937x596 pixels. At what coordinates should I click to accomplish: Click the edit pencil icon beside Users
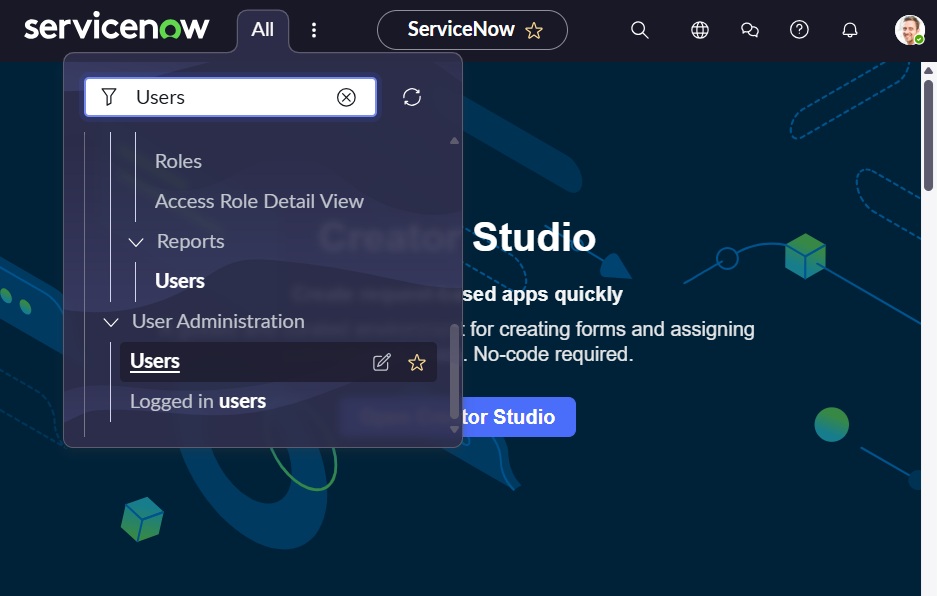(x=381, y=362)
